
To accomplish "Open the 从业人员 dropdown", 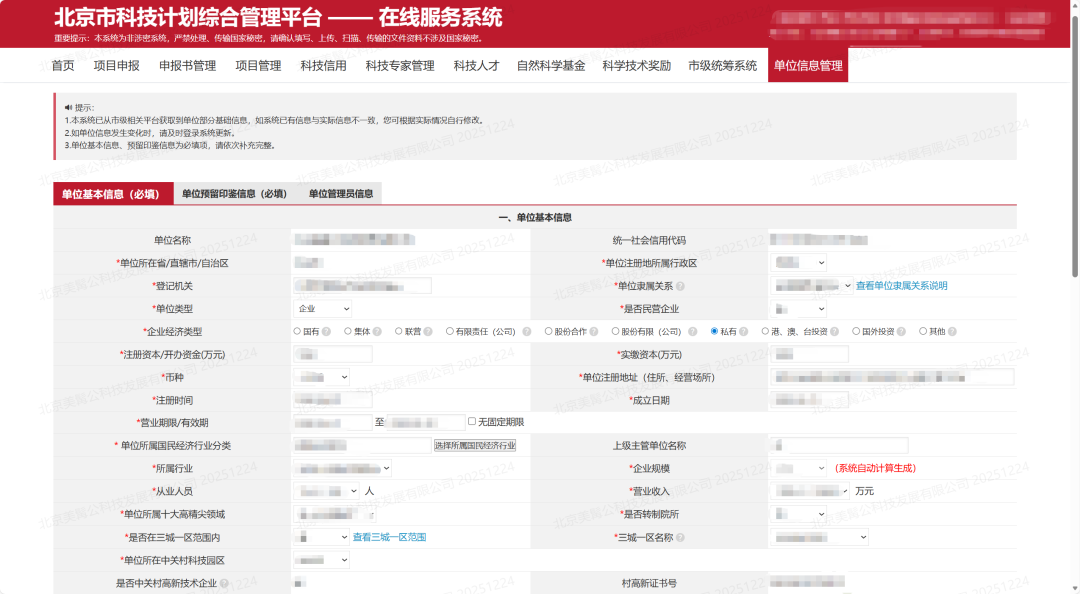I will pyautogui.click(x=326, y=491).
